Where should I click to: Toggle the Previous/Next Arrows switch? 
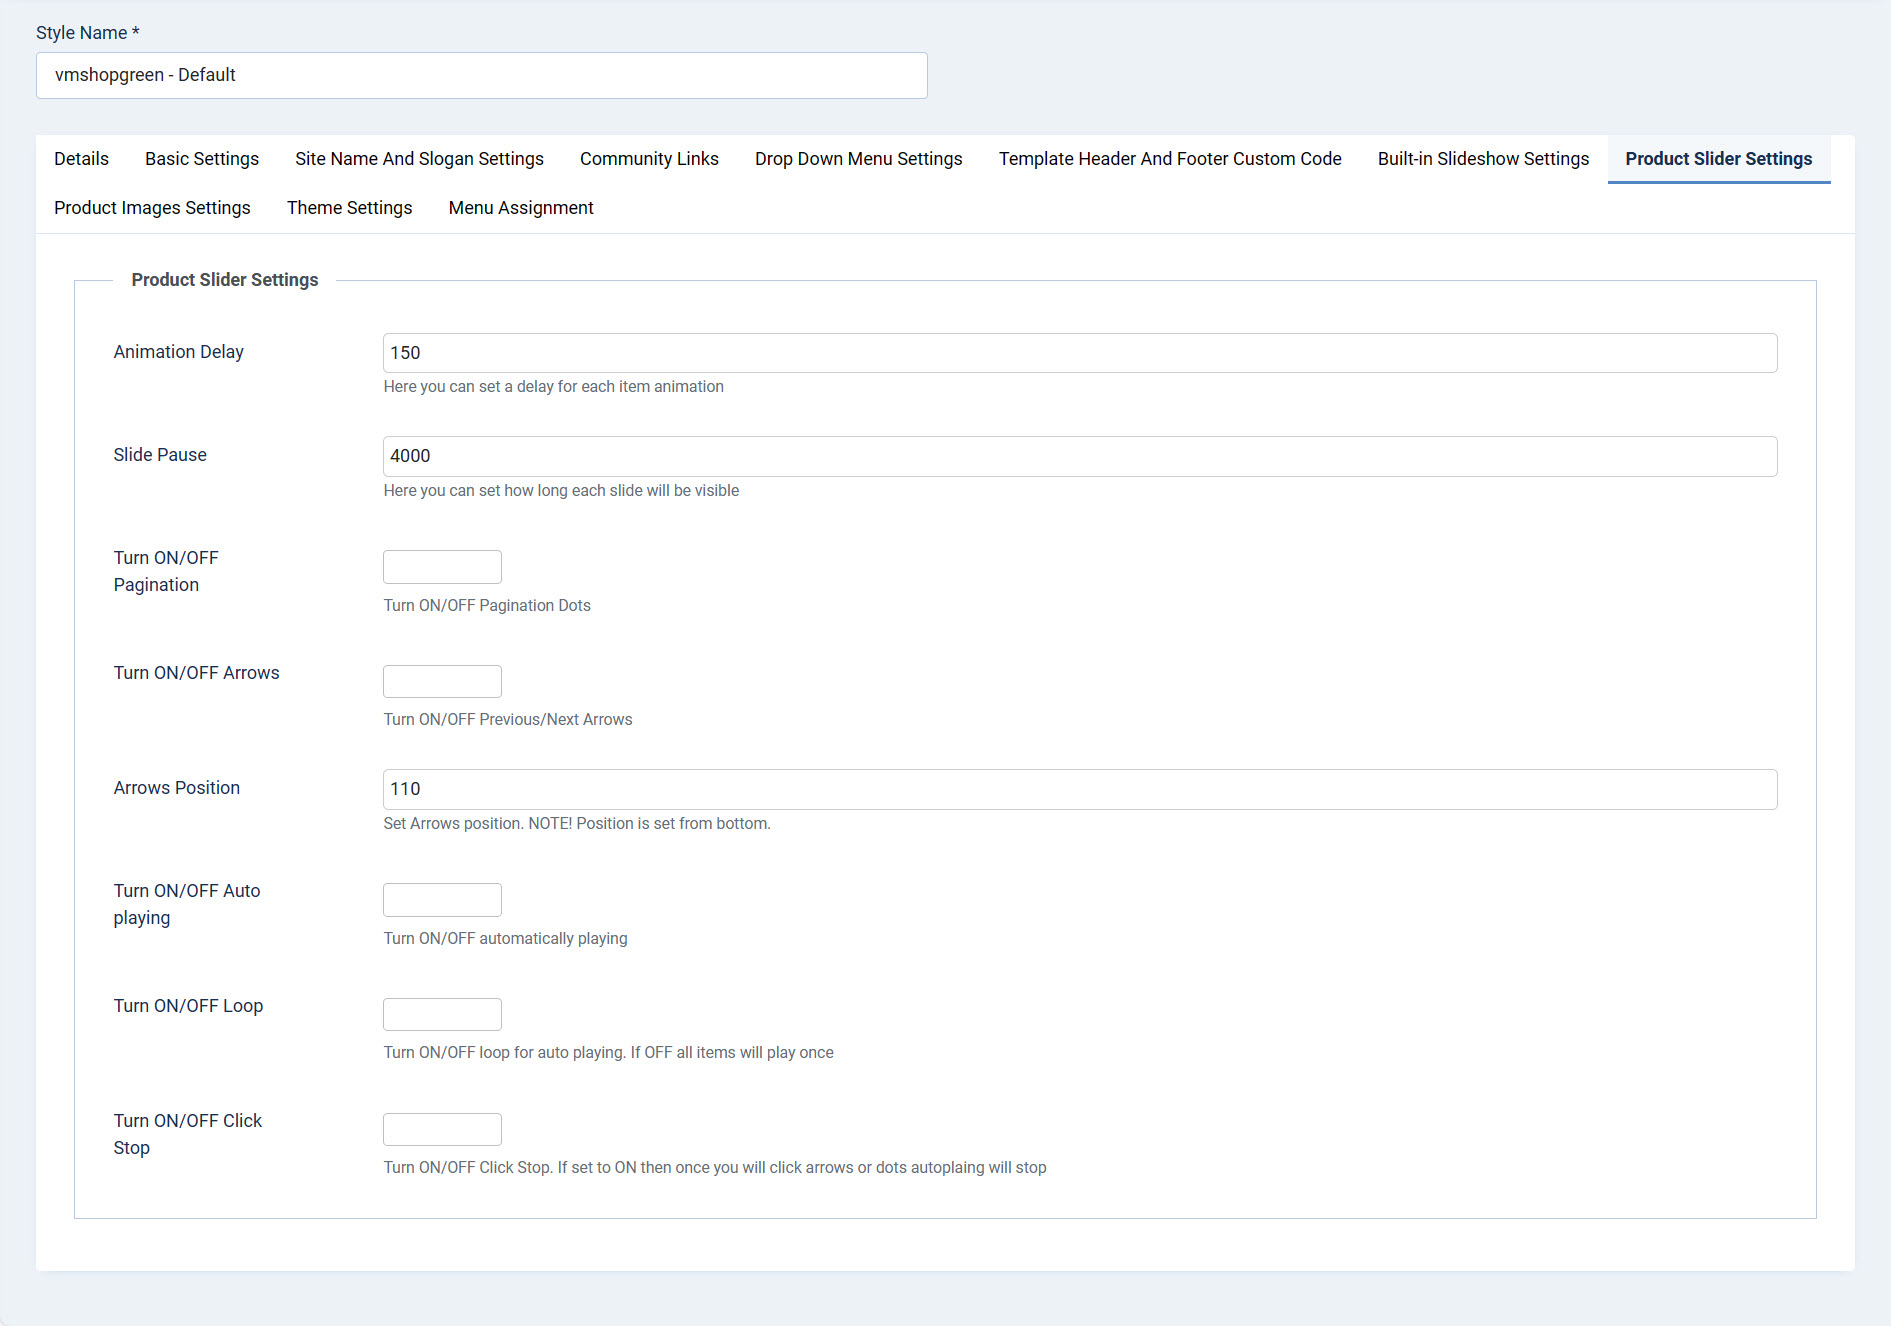442,682
